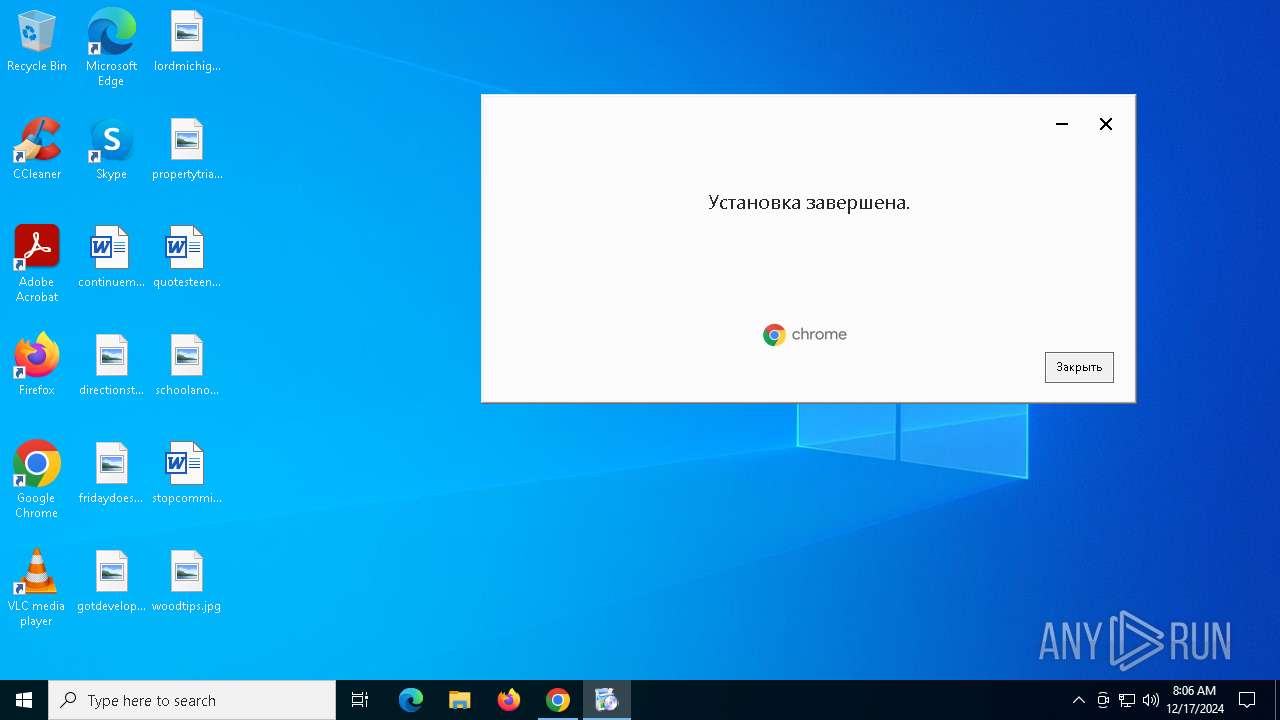
Task: Show hidden system tray icons
Action: coord(1078,700)
